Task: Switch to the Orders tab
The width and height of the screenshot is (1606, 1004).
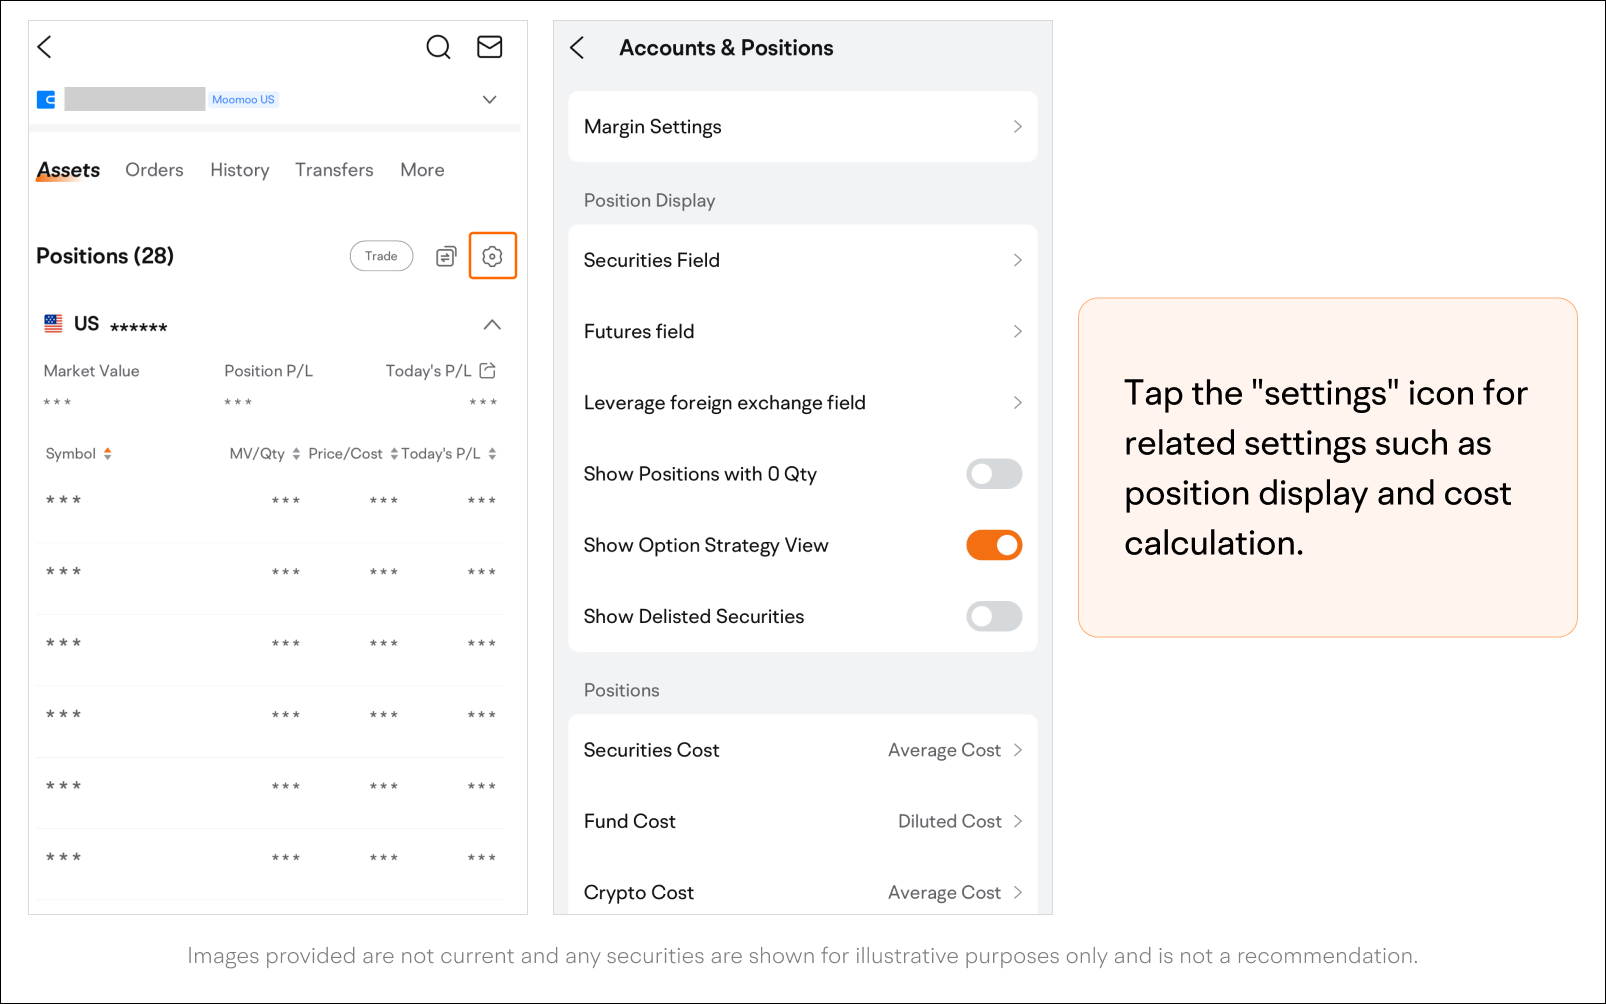Action: pyautogui.click(x=154, y=170)
